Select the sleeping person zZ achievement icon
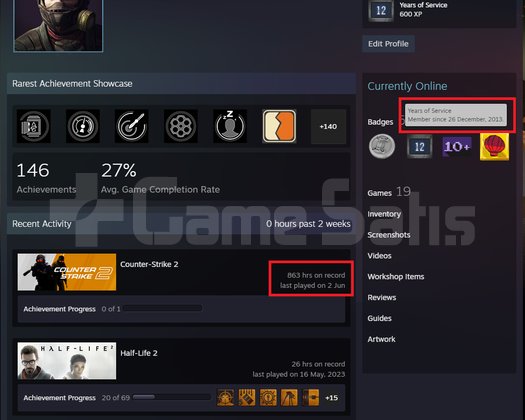Viewport: 525px width, 420px height. pyautogui.click(x=230, y=126)
